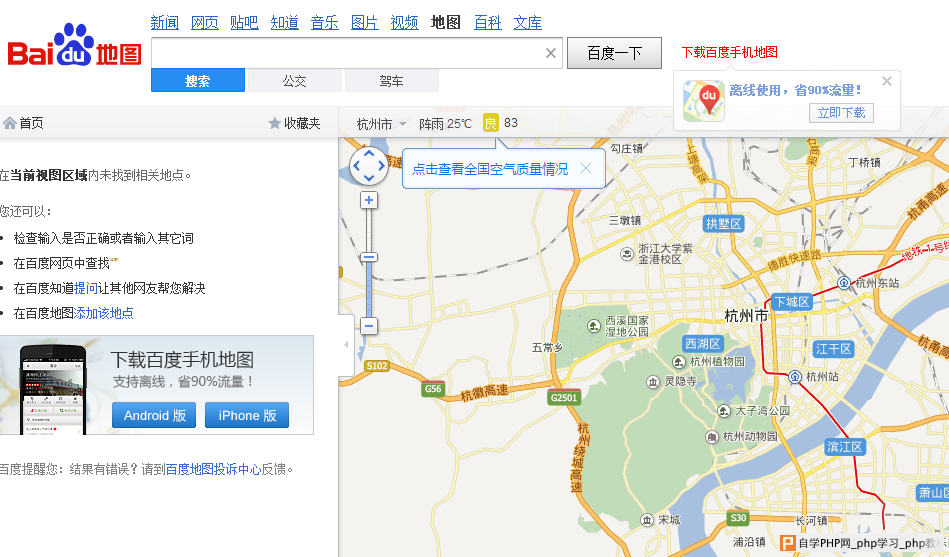949x557 pixels.
Task: Click the star icon for 收藏夹
Action: pos(274,124)
